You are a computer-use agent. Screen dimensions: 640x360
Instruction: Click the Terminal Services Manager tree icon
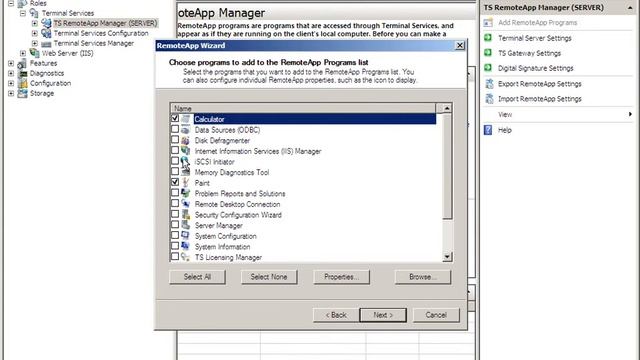[x=46, y=43]
